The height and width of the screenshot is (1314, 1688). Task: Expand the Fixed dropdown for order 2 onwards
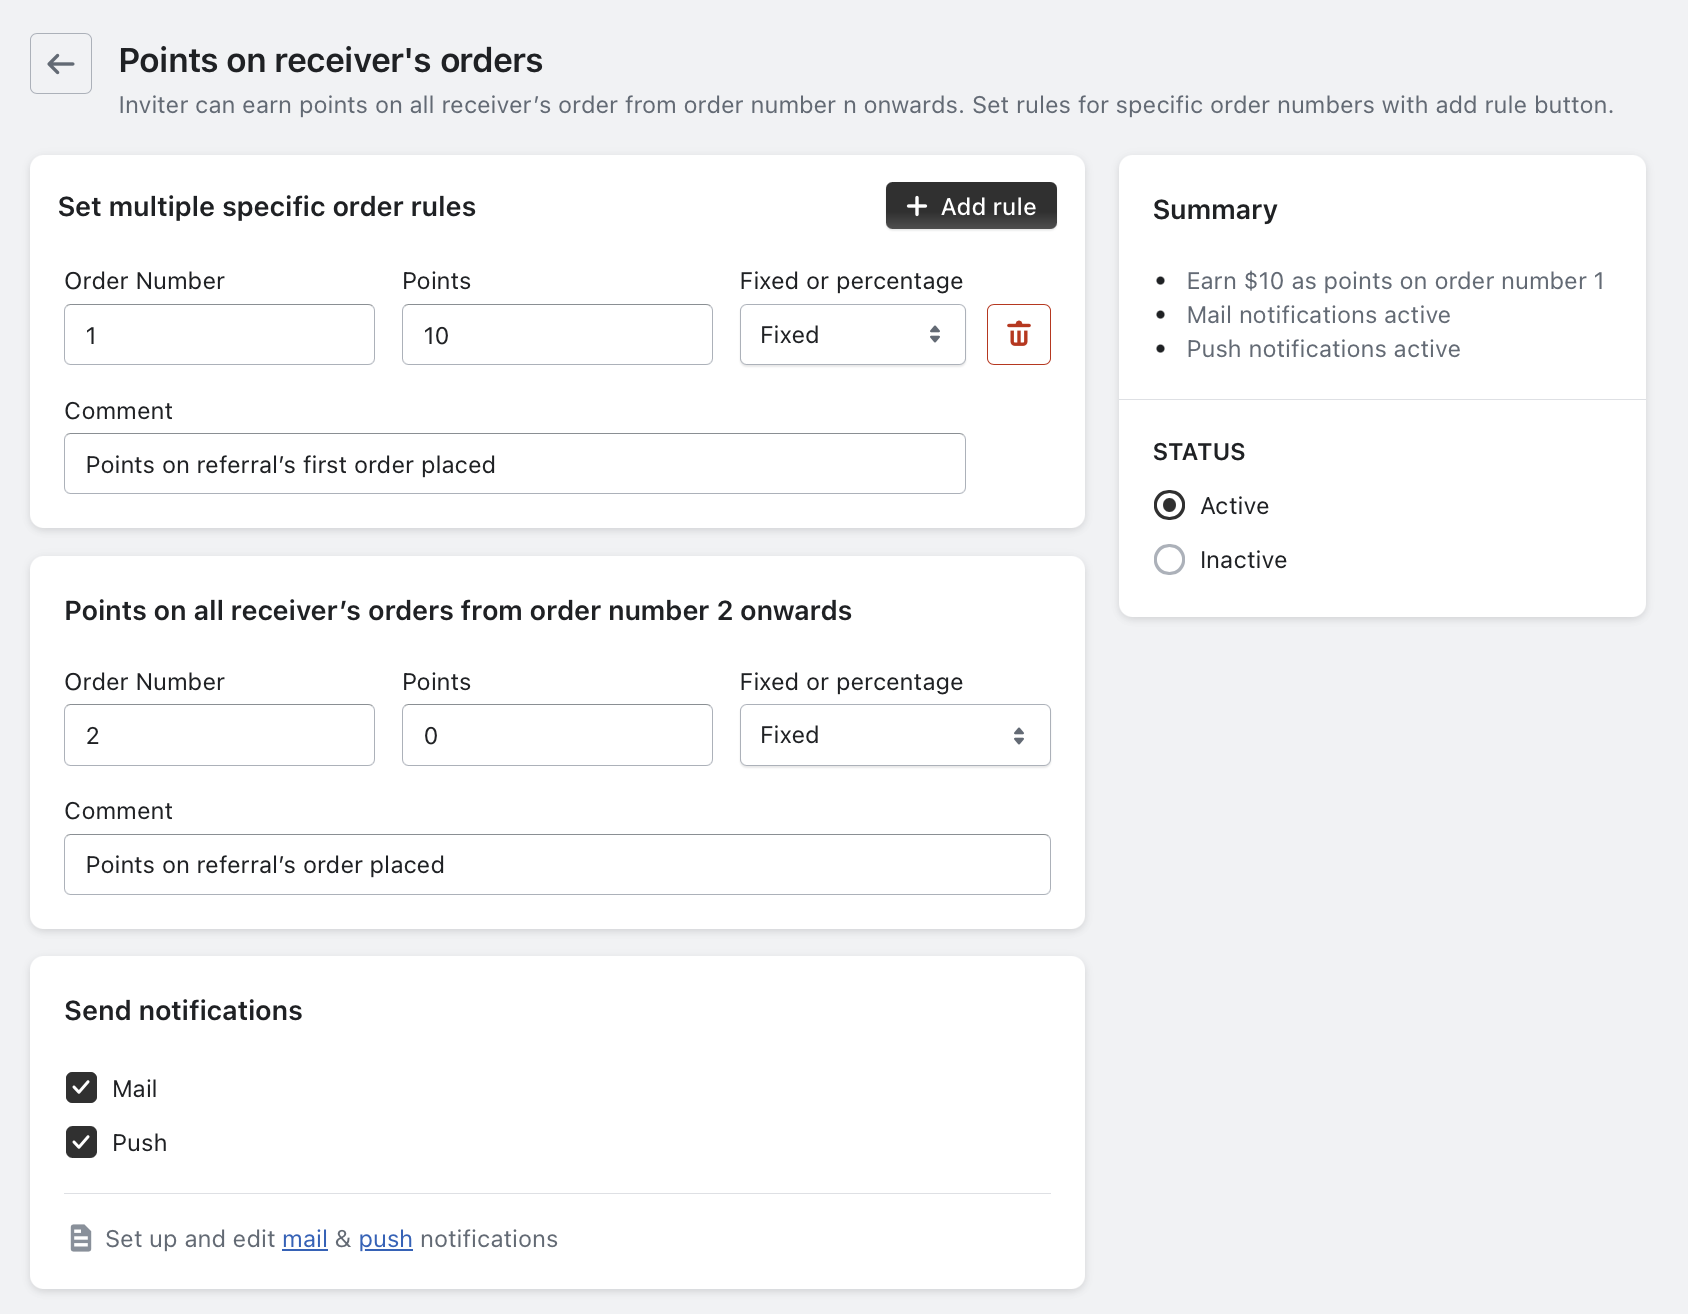pos(894,736)
